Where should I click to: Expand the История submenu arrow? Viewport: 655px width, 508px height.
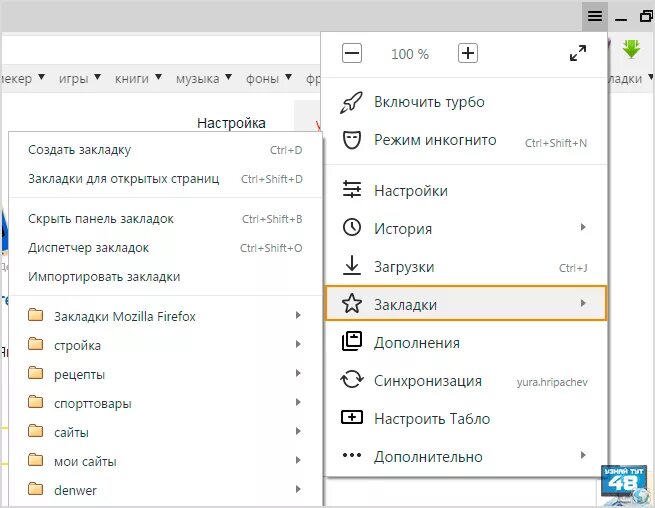point(583,227)
